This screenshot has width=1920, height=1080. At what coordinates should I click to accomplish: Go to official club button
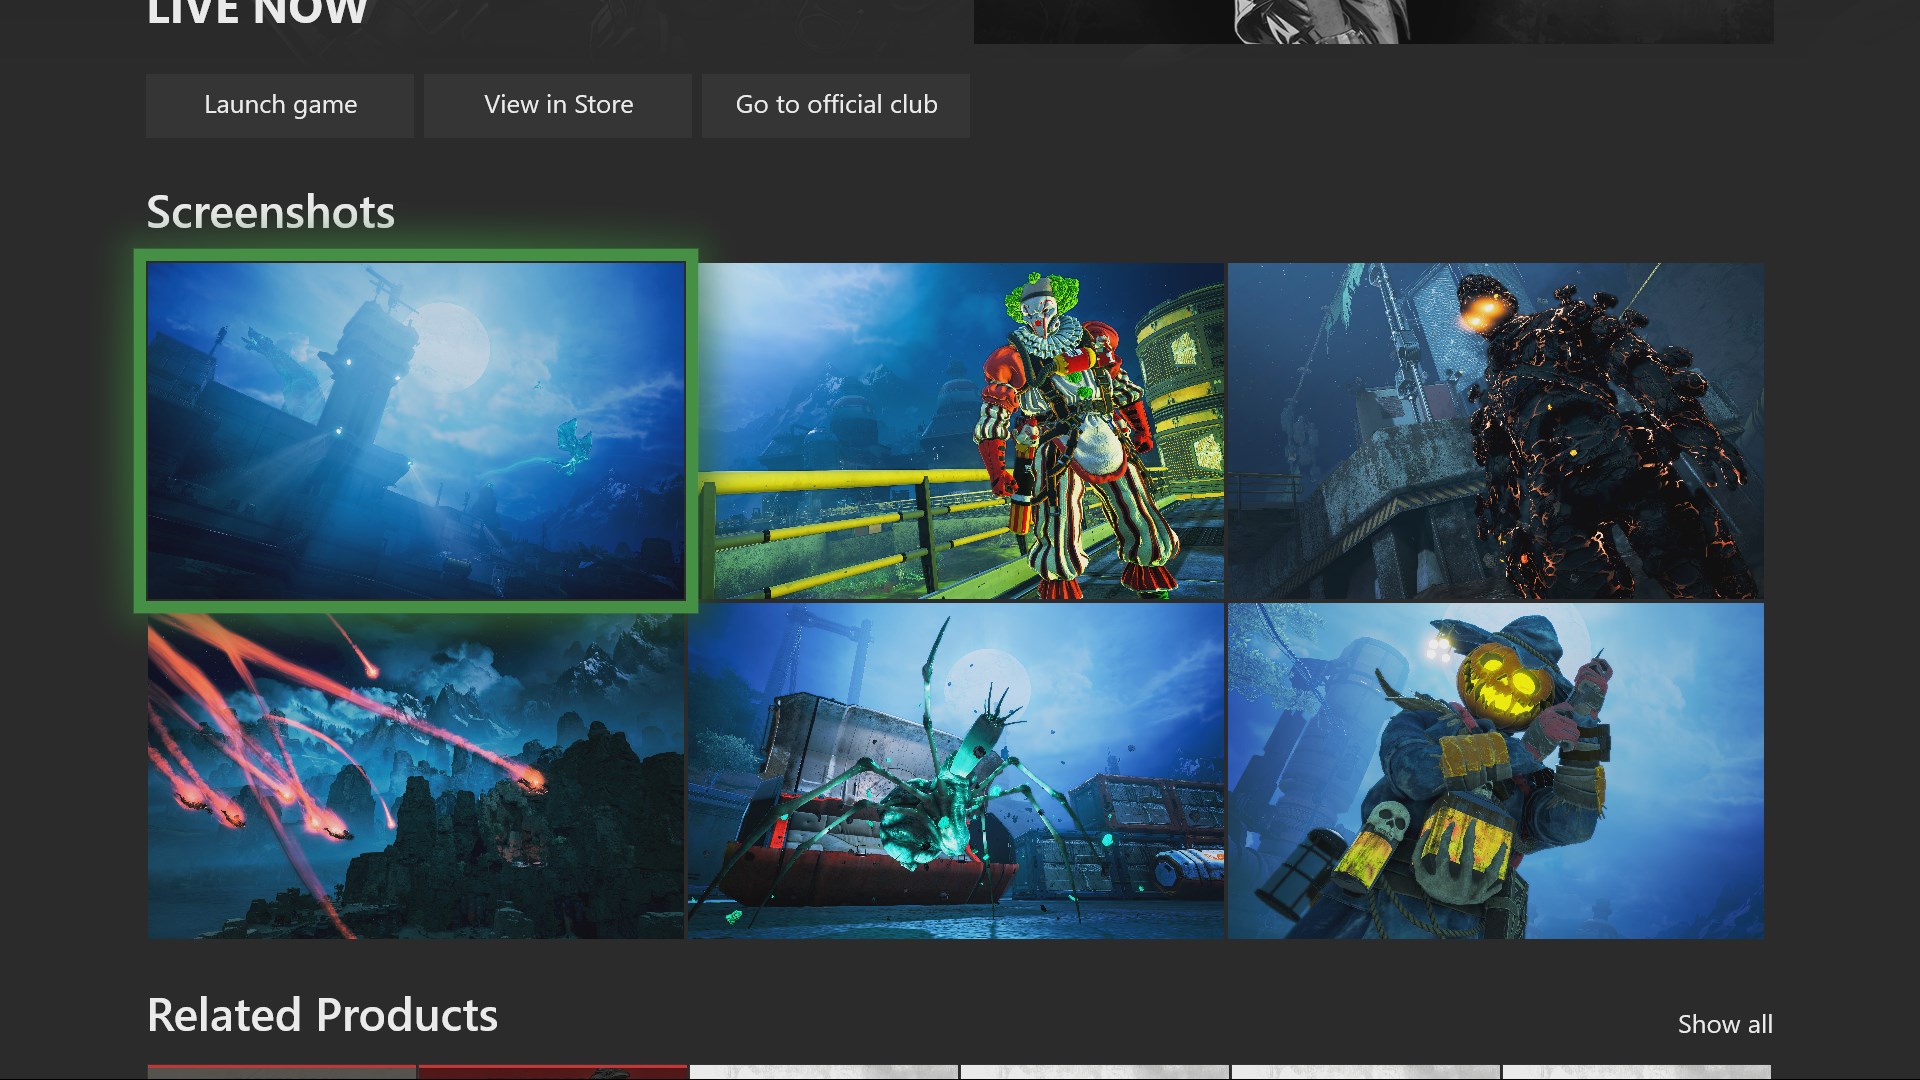pos(836,105)
